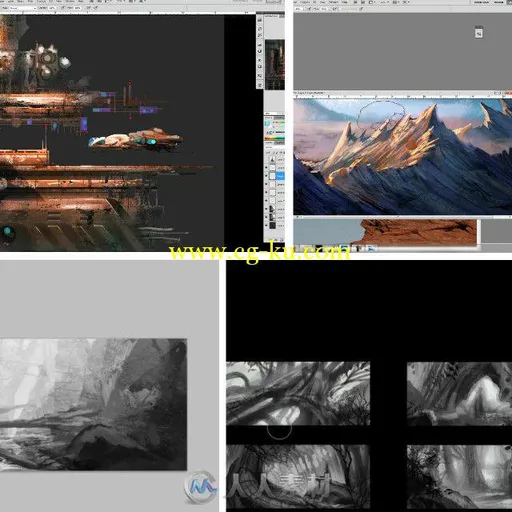Image resolution: width=512 pixels, height=512 pixels.
Task: Click the refine edge pen icon in the mountain window options bar
Action: (x=361, y=9)
